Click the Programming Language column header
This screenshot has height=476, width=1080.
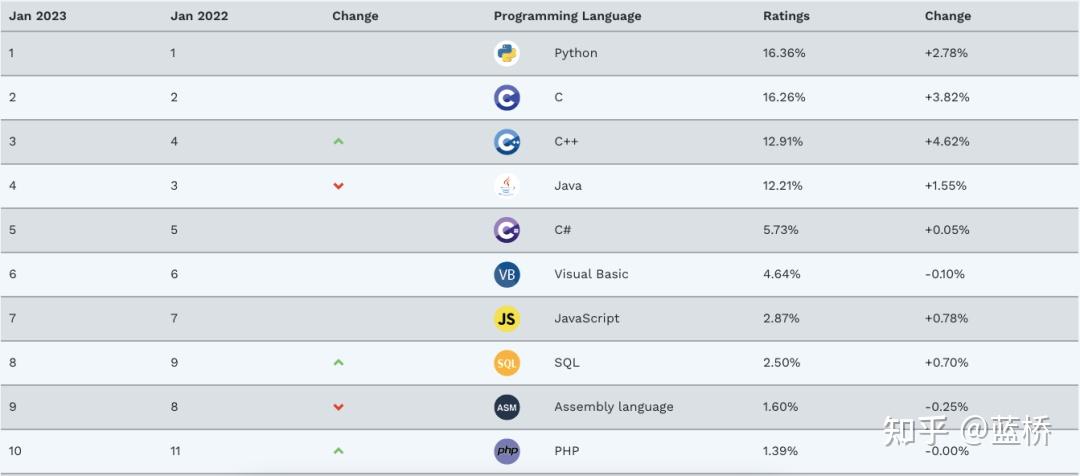tap(567, 16)
